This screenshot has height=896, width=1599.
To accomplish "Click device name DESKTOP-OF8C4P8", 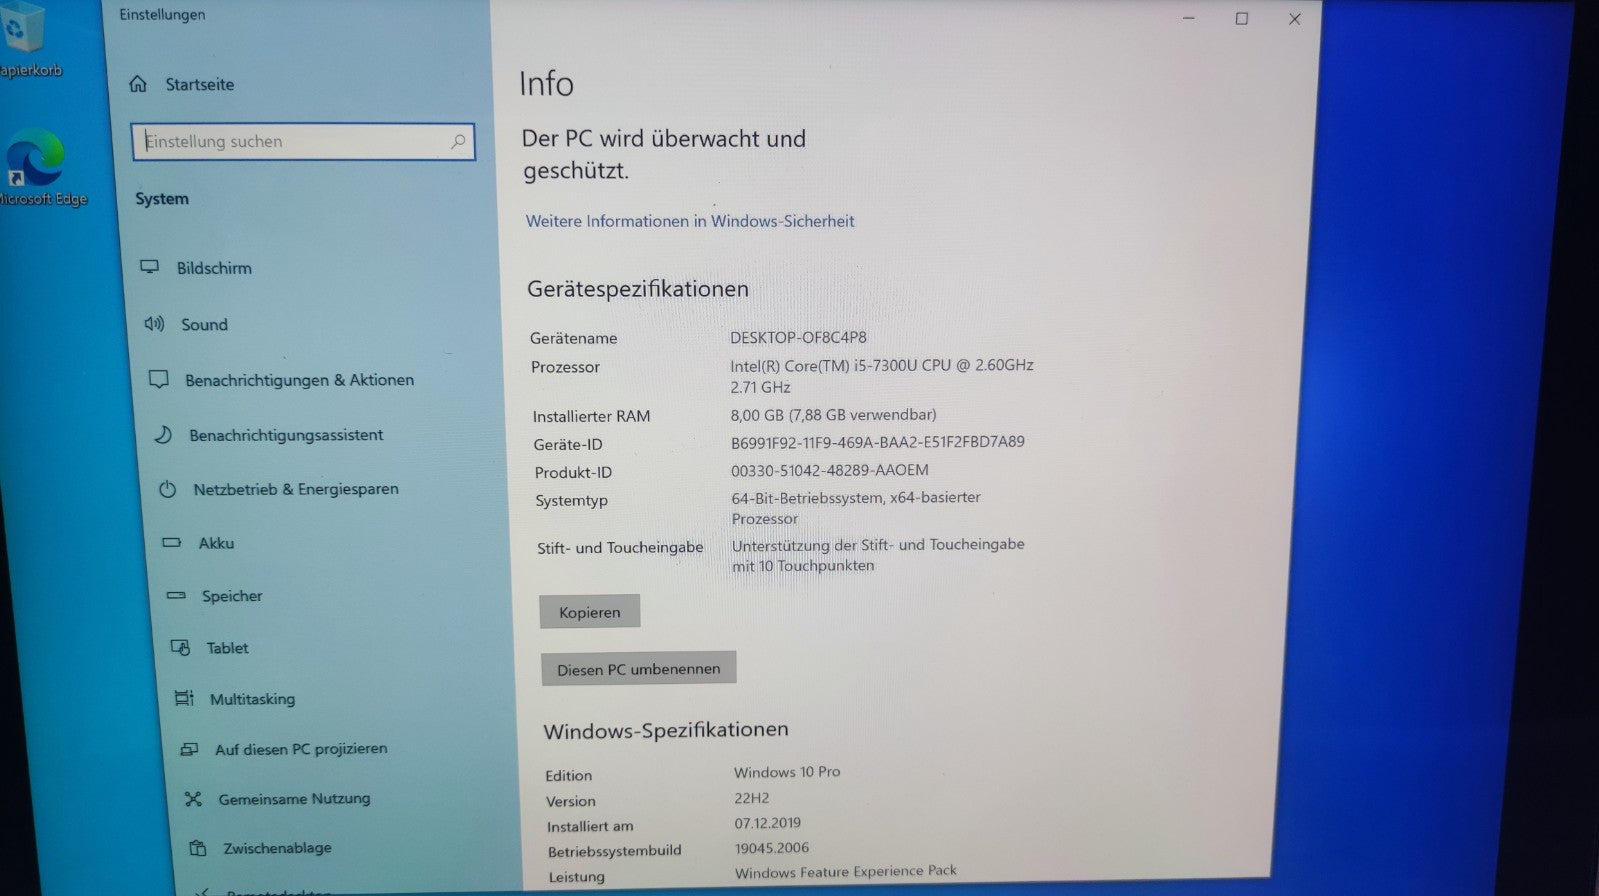I will point(798,338).
